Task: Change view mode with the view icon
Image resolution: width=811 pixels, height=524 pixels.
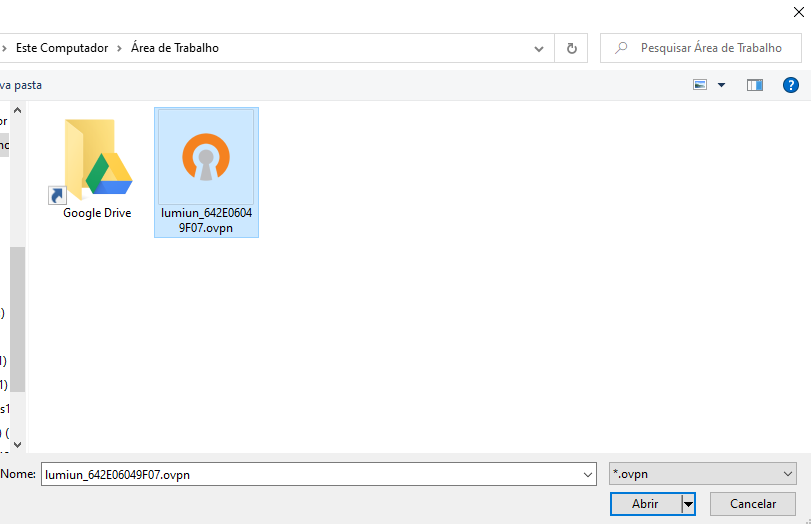Action: tap(700, 85)
